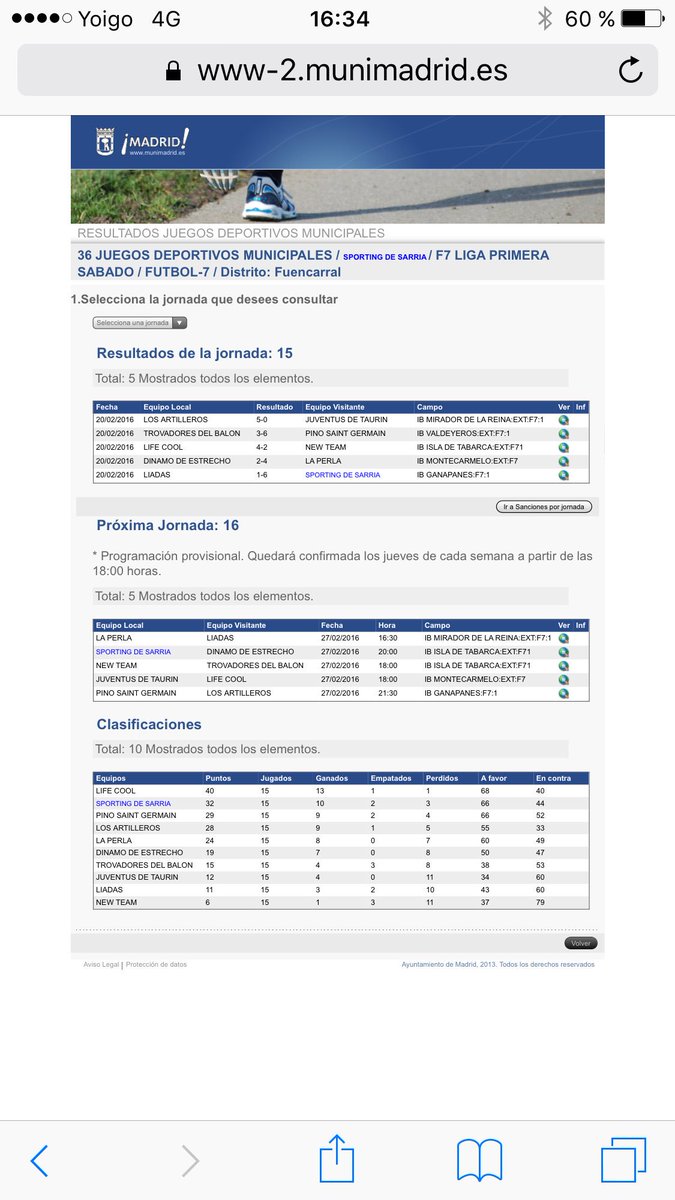Click 'En contra' column header
This screenshot has width=675, height=1200.
(x=553, y=777)
